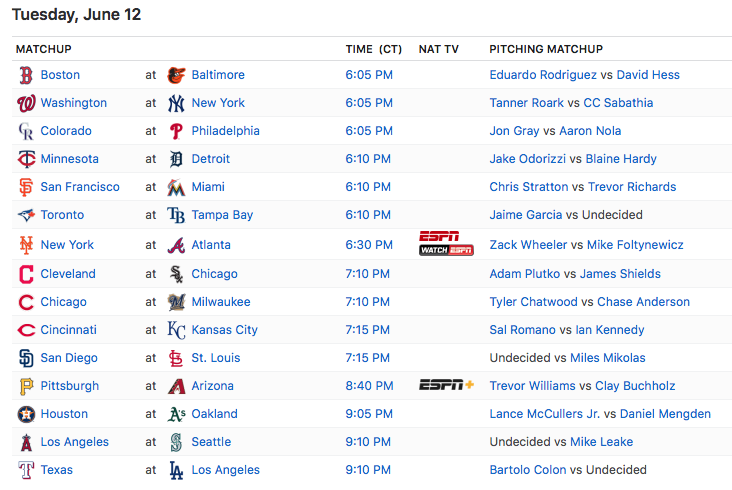Click the Baltimore Orioles logo icon
The width and height of the screenshot is (732, 490).
177,75
